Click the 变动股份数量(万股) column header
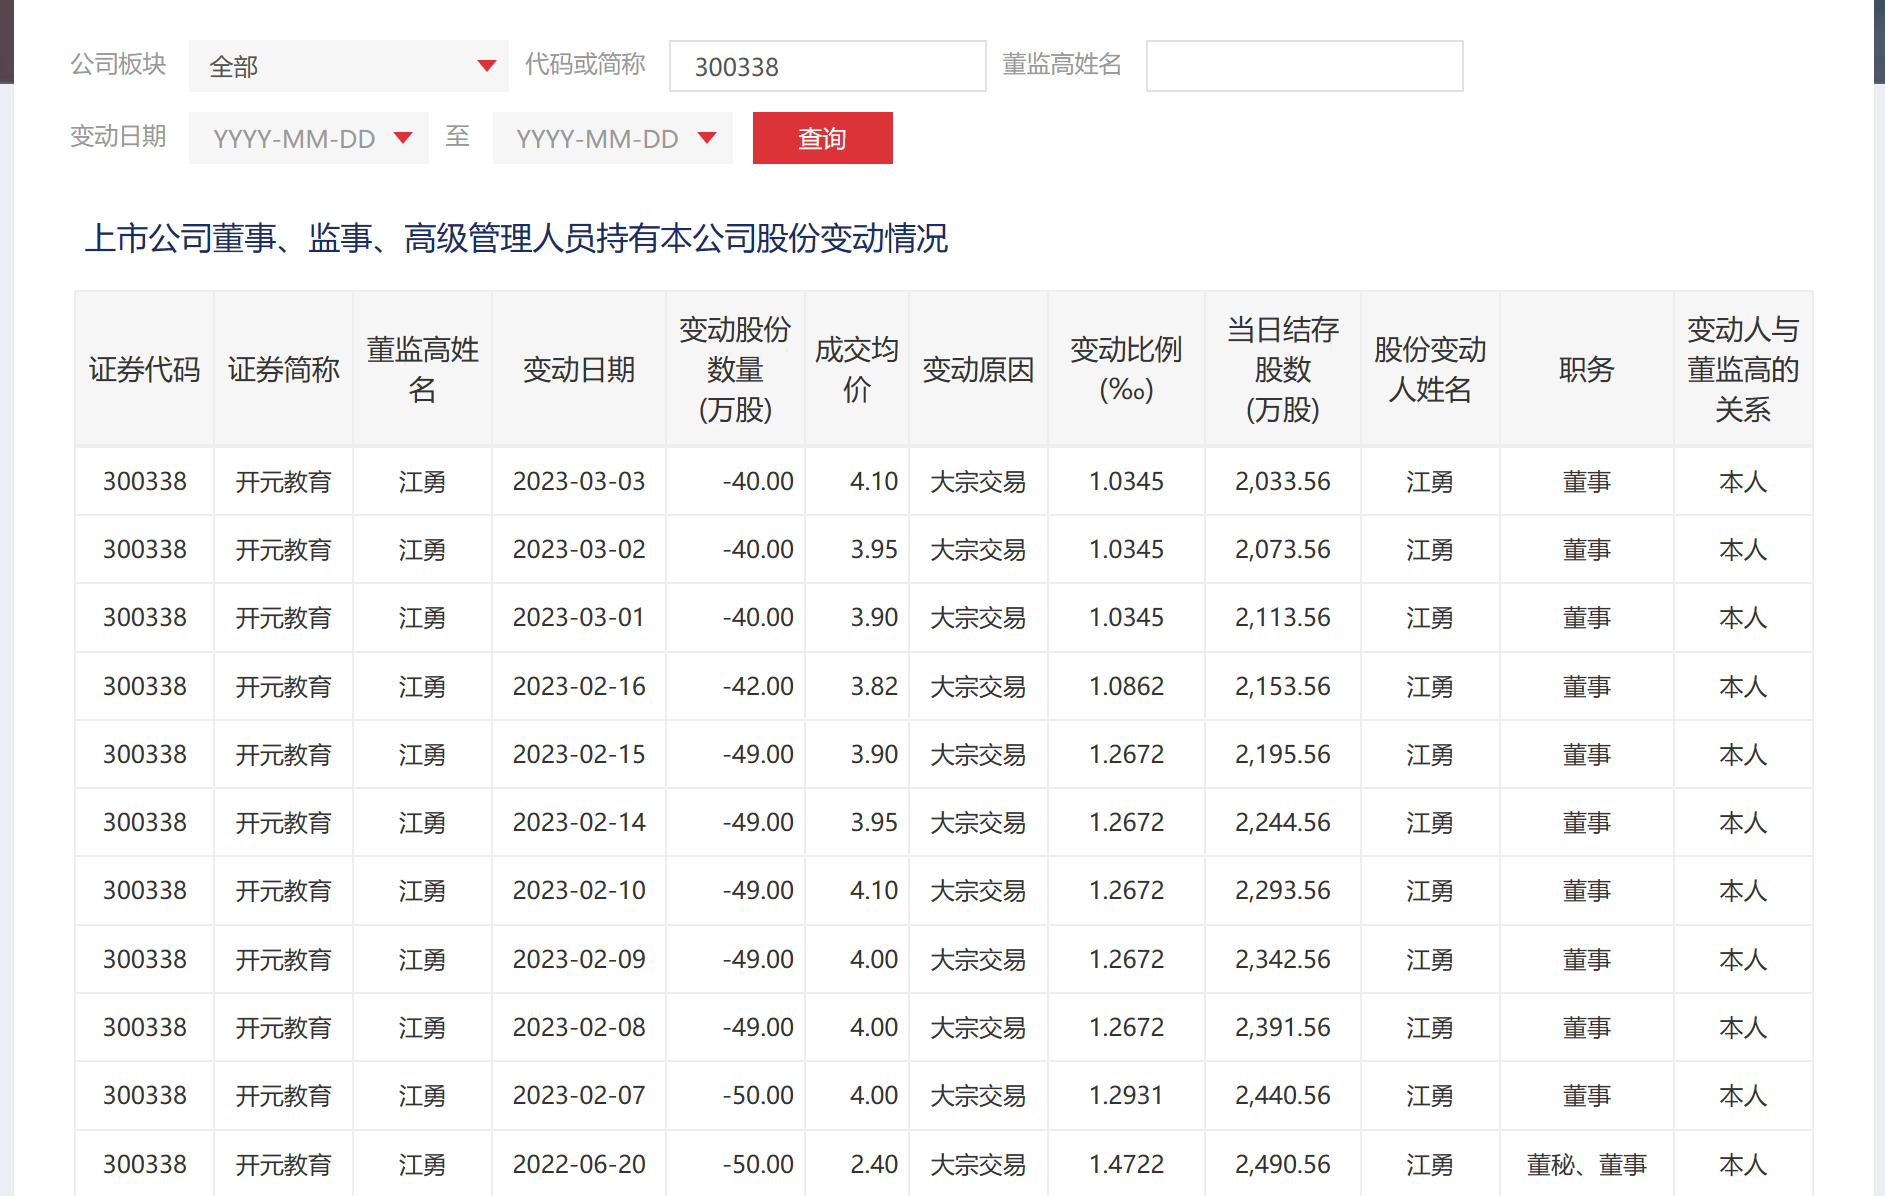The width and height of the screenshot is (1885, 1196). pos(735,369)
